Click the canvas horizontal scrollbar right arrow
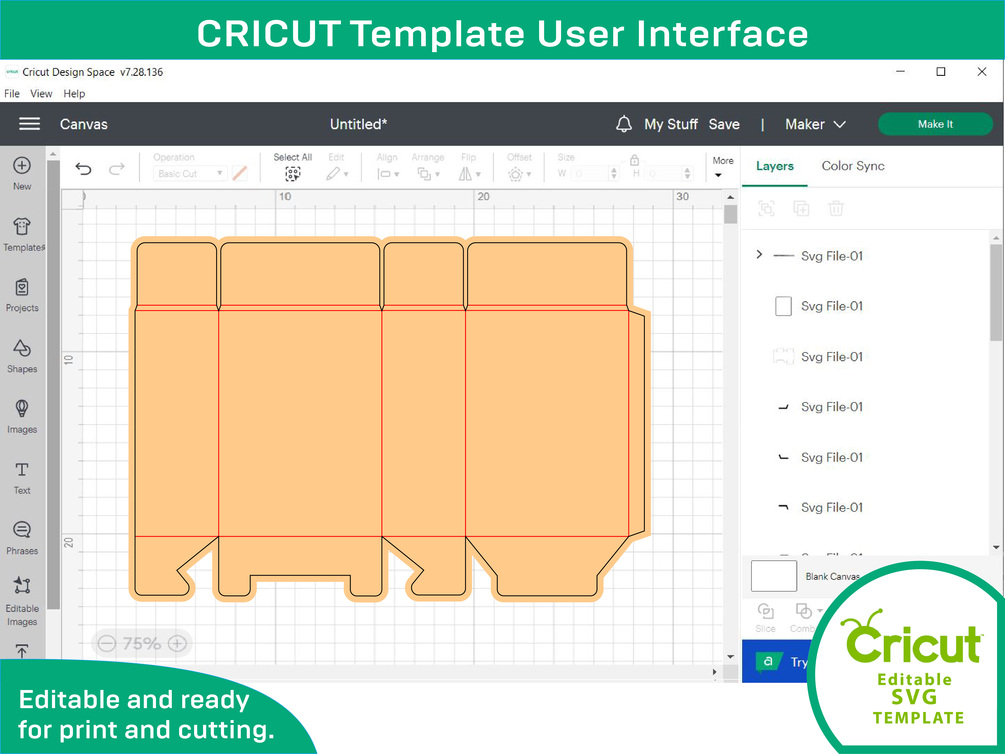 (x=715, y=672)
